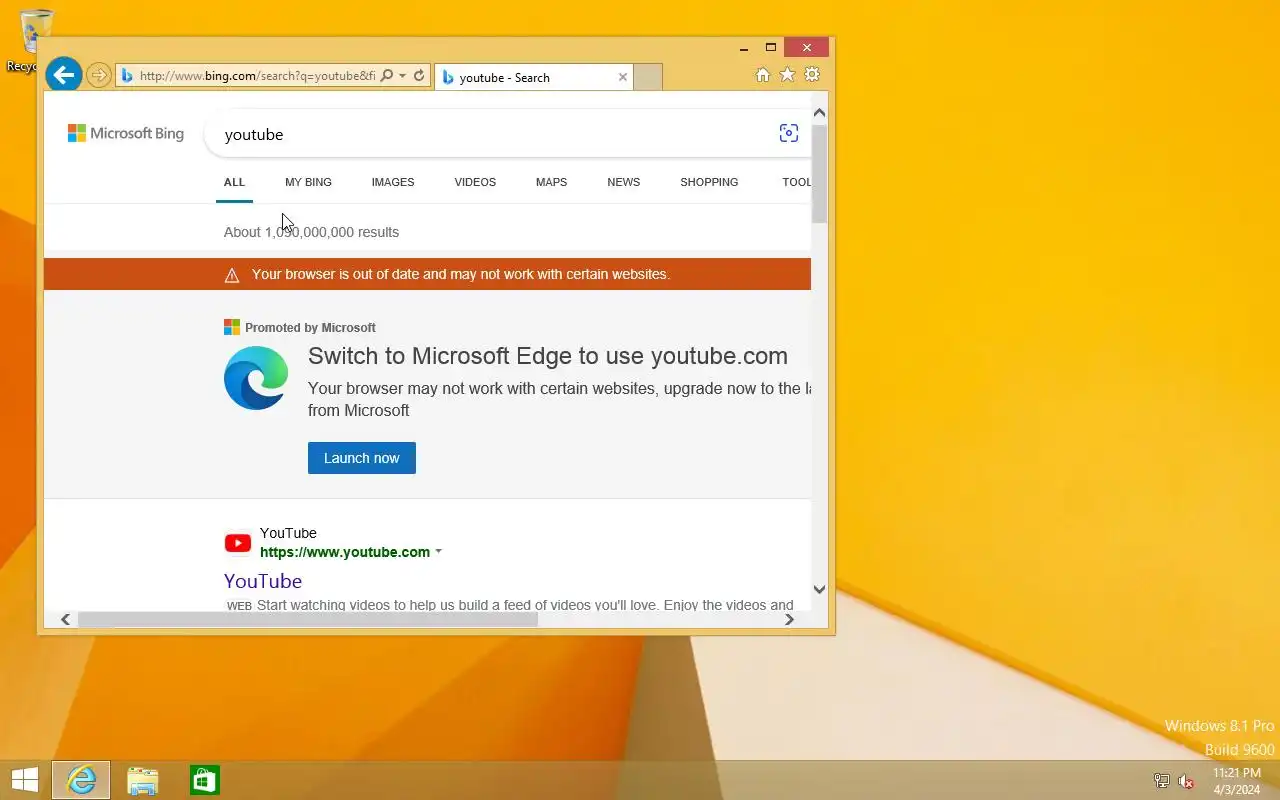Open Tools with the gear icon

click(x=812, y=75)
